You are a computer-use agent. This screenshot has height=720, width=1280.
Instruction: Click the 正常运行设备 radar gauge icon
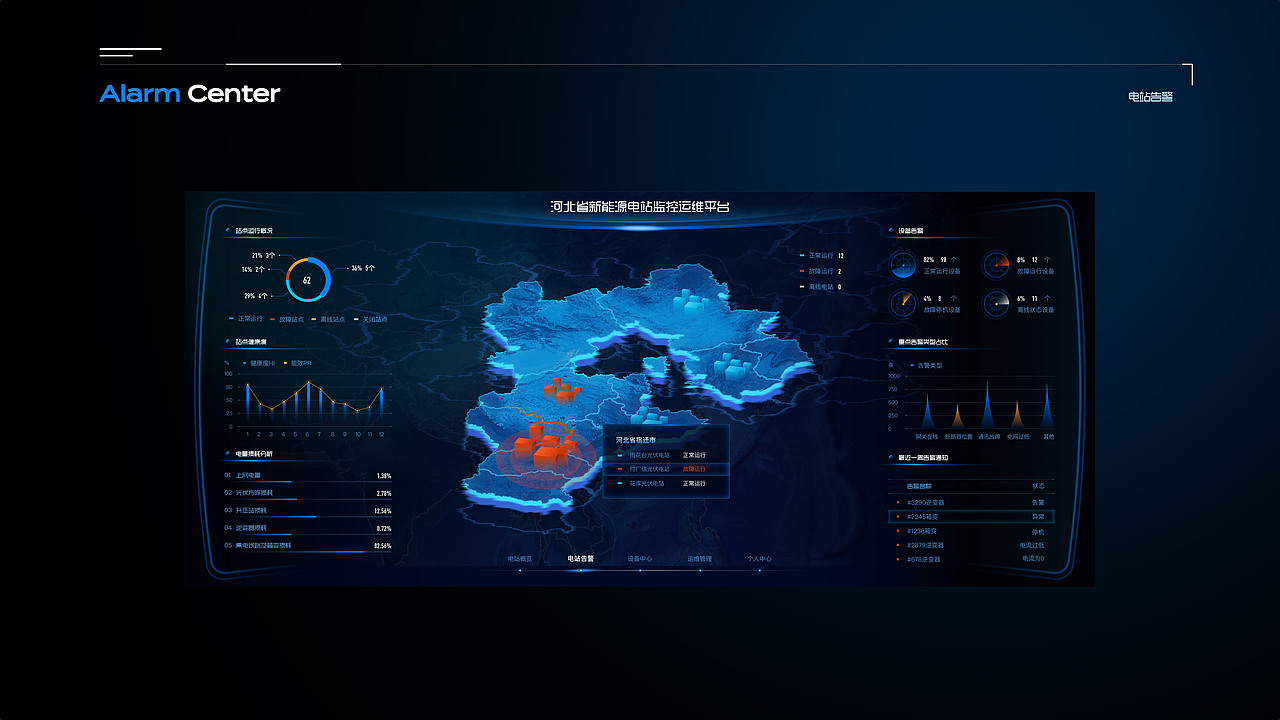pyautogui.click(x=903, y=265)
